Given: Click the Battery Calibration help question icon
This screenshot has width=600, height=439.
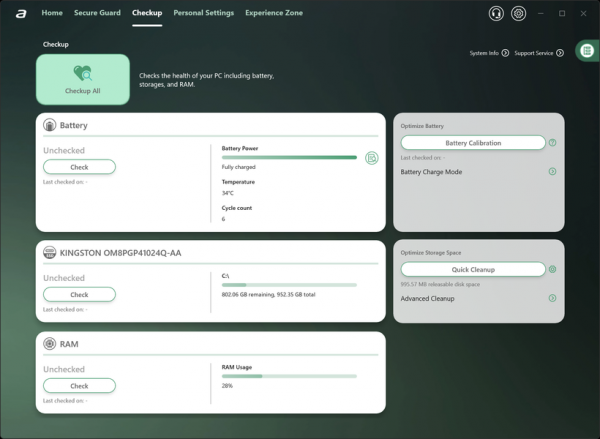Looking at the screenshot, I should click(552, 143).
